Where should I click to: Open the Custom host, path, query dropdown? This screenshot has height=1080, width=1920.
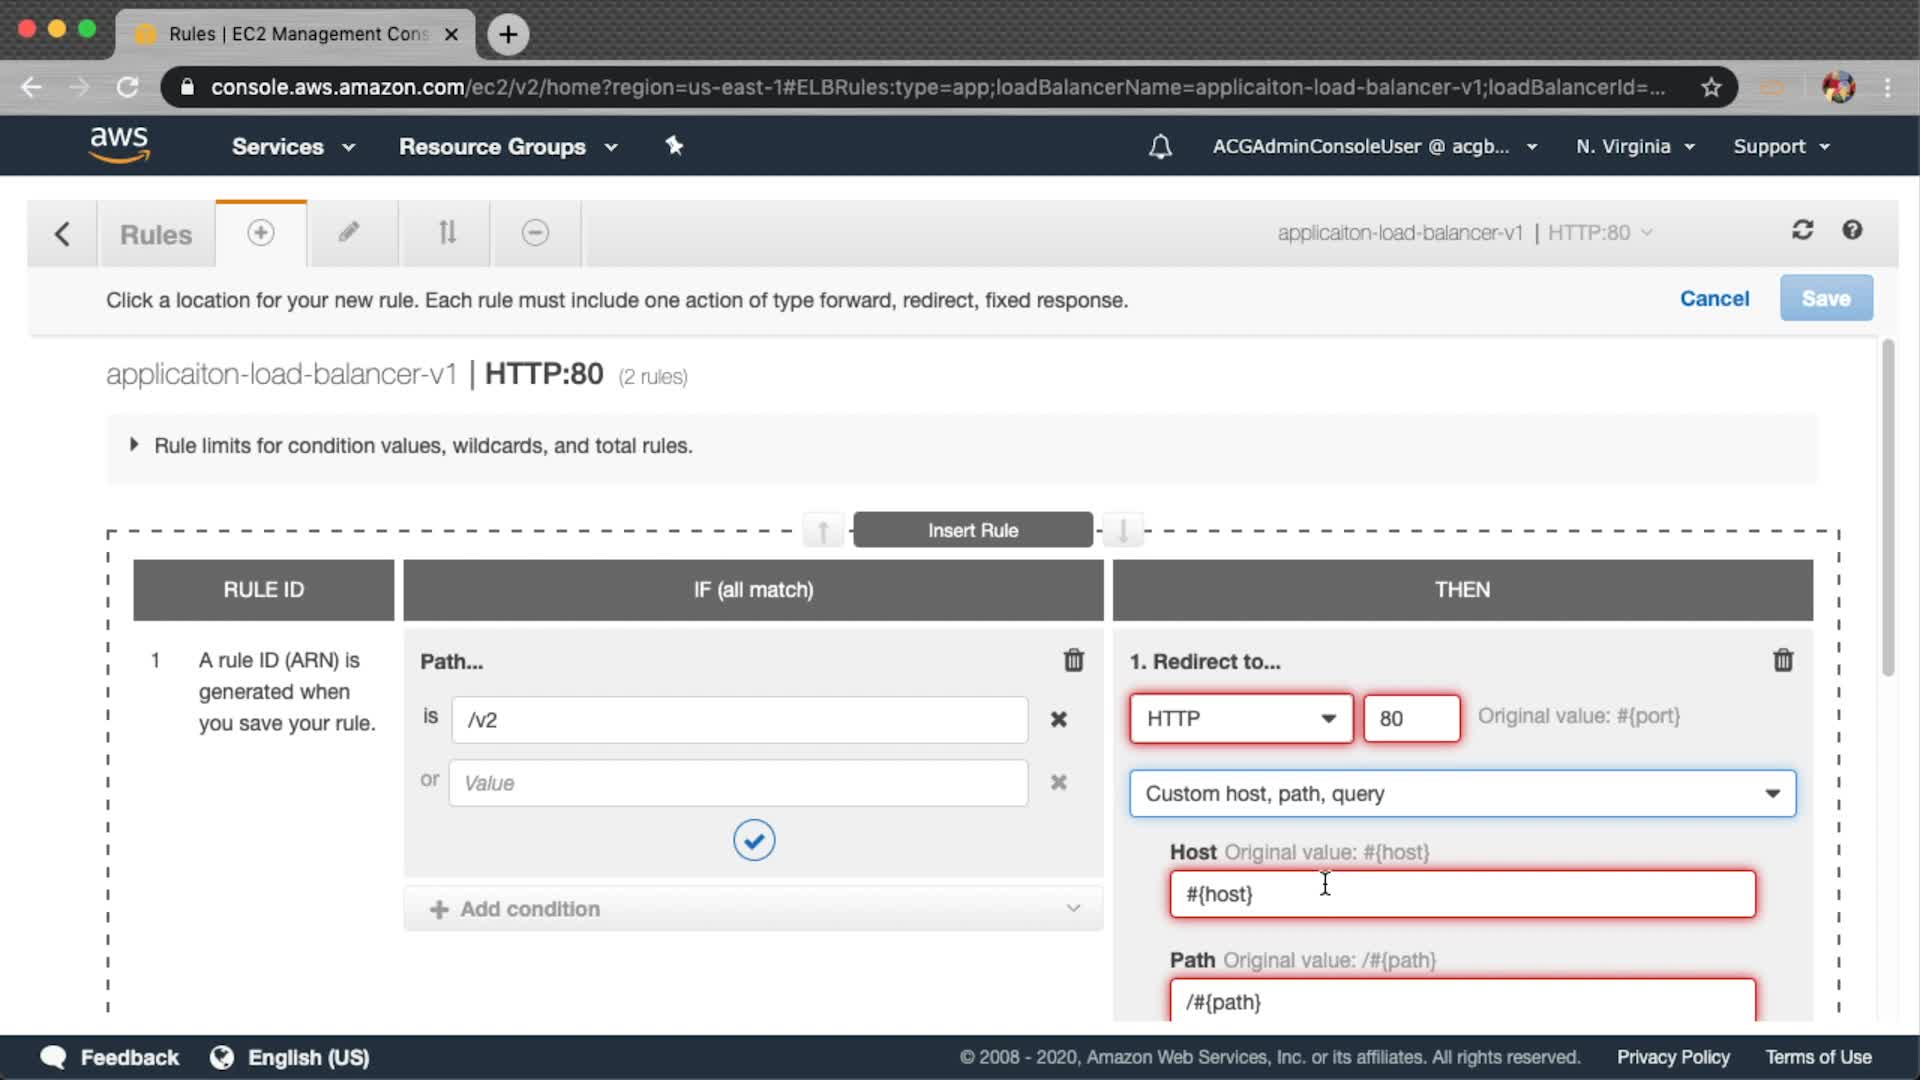click(1462, 794)
